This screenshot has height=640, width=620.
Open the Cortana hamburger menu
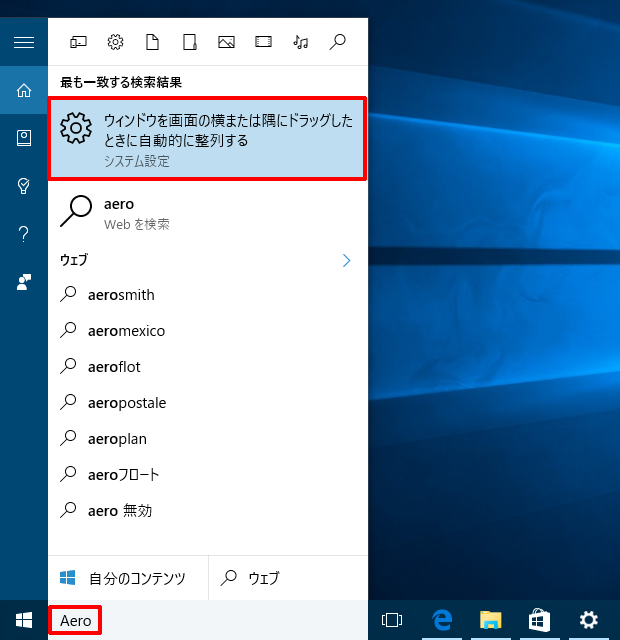click(24, 42)
